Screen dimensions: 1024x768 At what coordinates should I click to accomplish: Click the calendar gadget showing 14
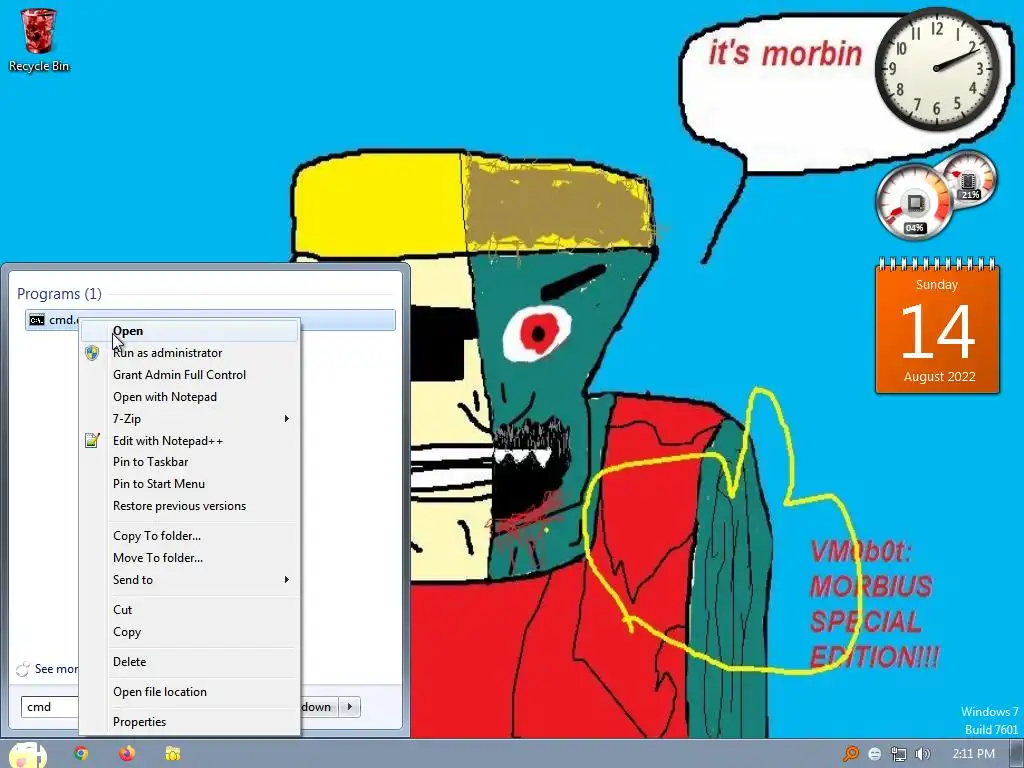937,326
